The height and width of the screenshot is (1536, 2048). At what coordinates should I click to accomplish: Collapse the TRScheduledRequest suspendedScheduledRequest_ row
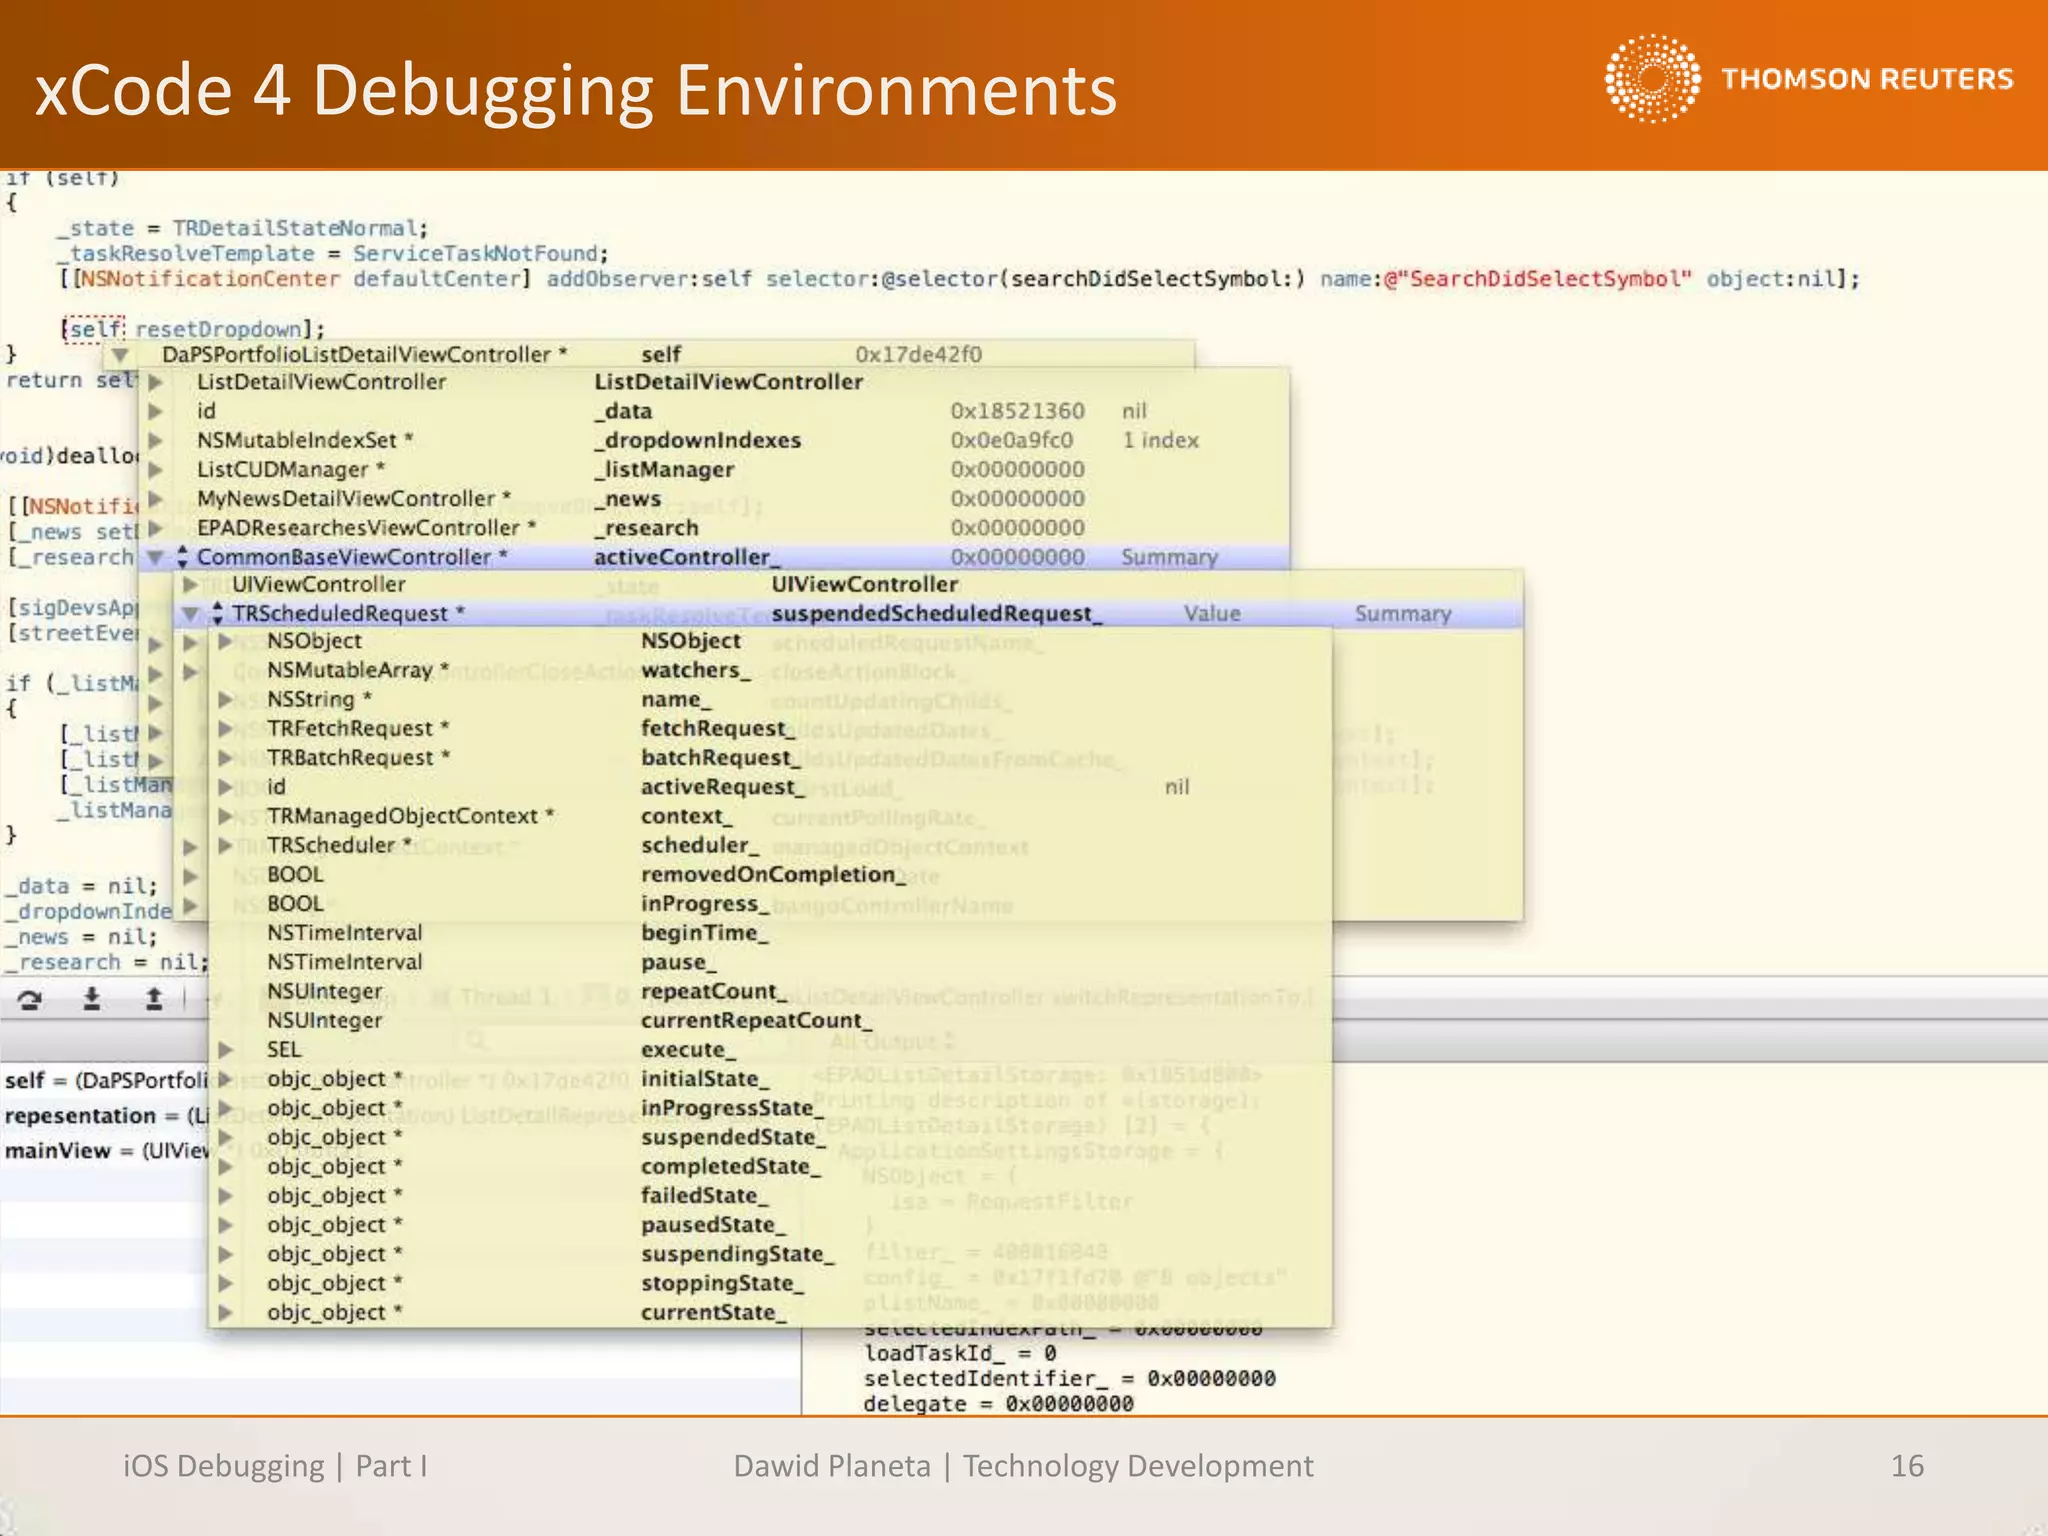(x=190, y=614)
